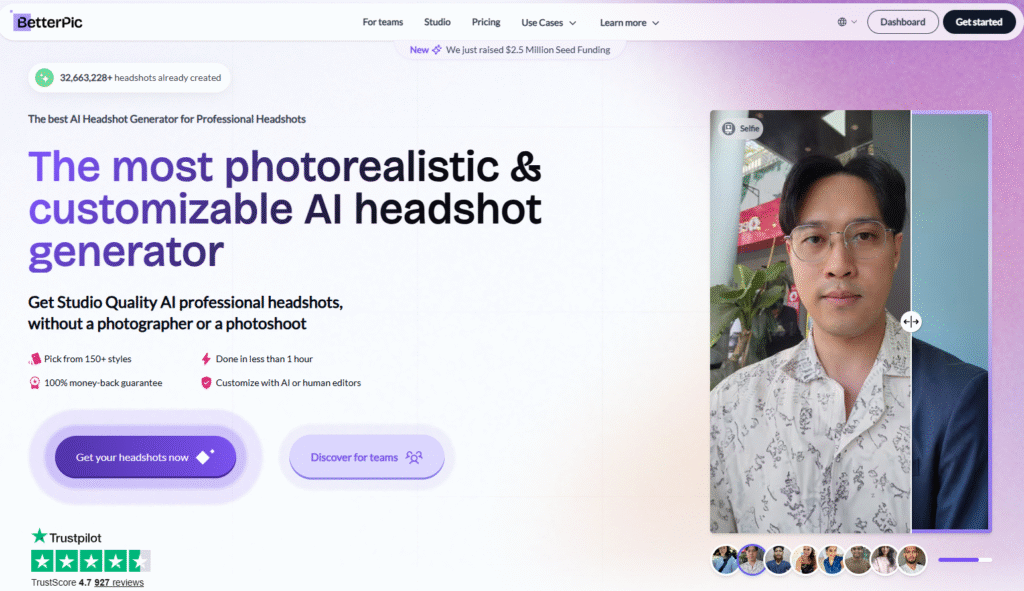Open the 'Pricing' page from the navbar
Screen dimensions: 1024x591
tap(486, 21)
